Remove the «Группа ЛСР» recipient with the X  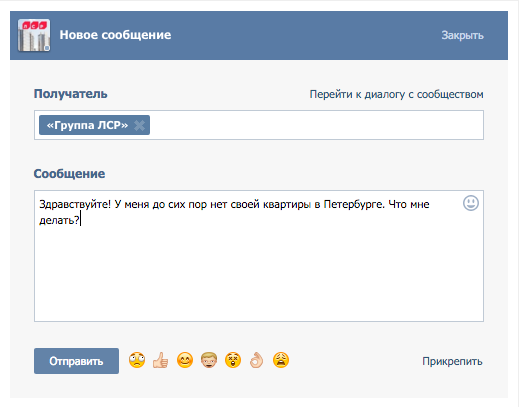tap(139, 125)
